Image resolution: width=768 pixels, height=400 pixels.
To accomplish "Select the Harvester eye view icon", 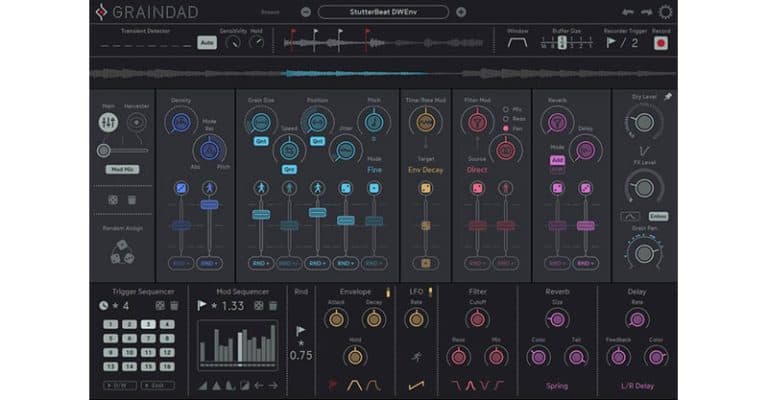I will pyautogui.click(x=136, y=122).
